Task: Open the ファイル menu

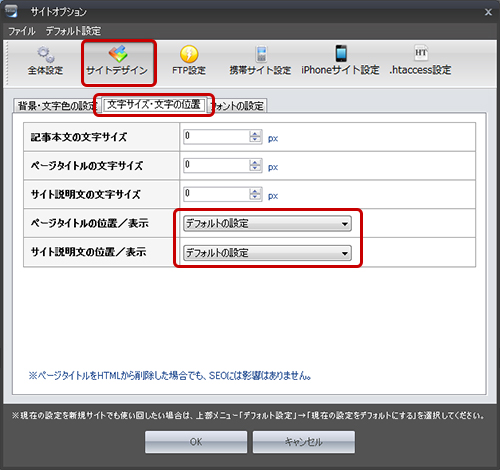Action: pyautogui.click(x=22, y=31)
